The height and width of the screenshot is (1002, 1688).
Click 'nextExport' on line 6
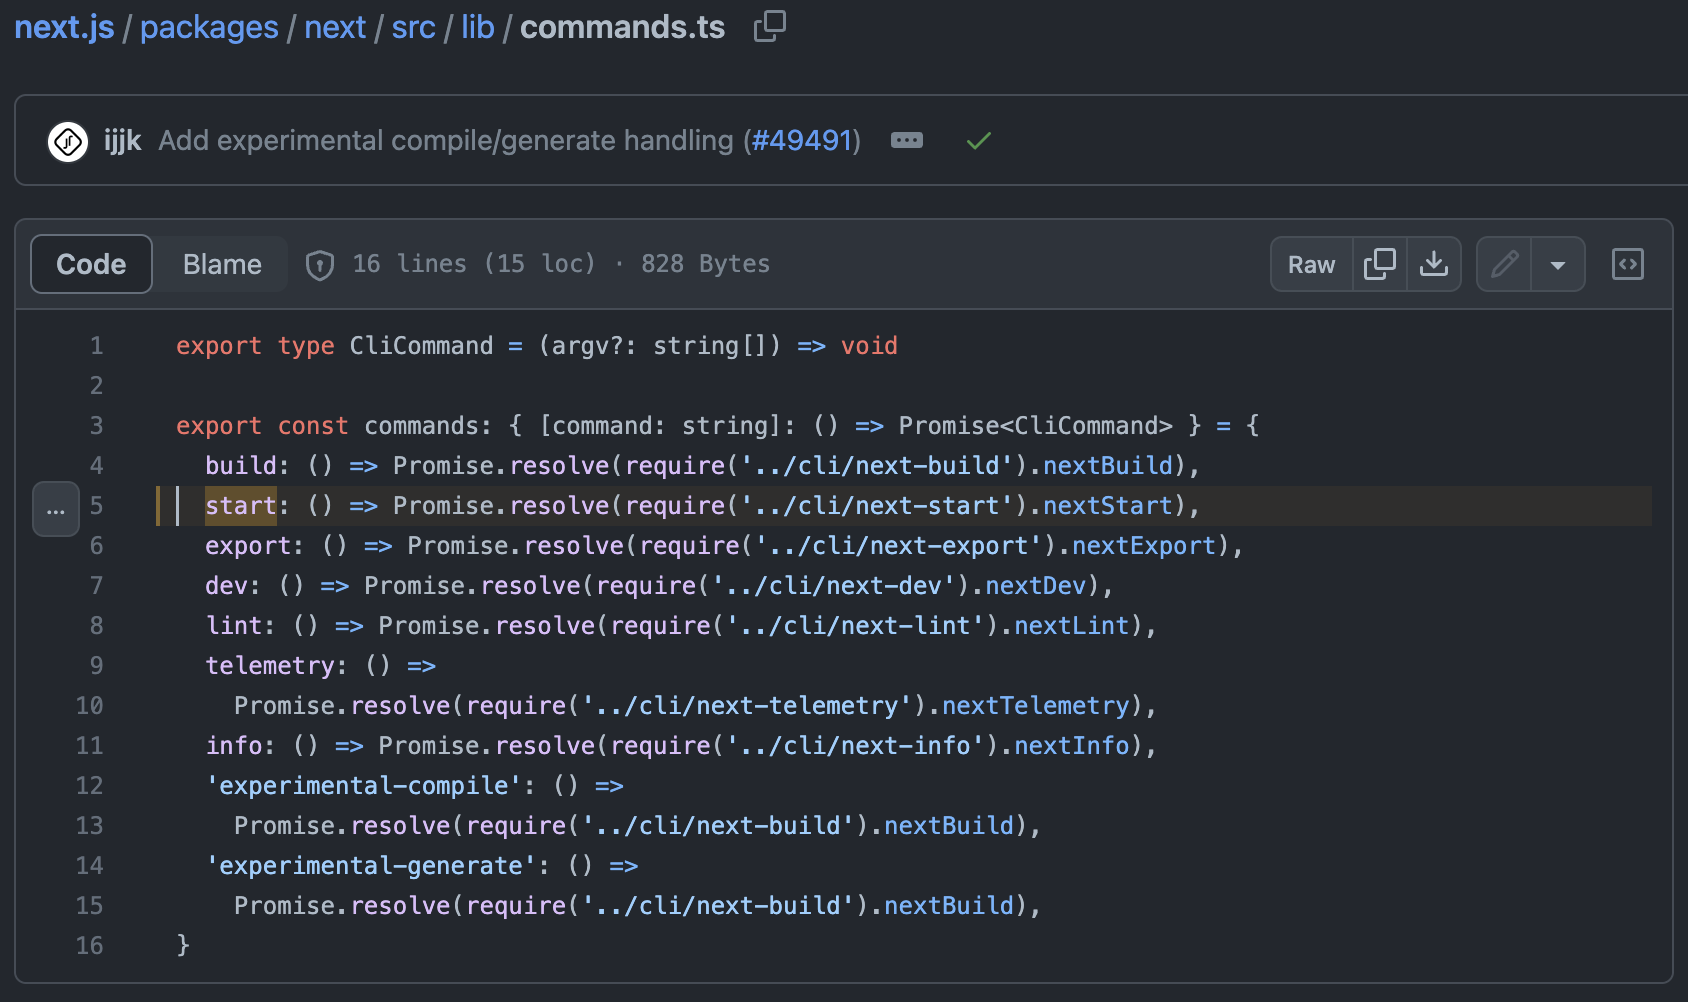pyautogui.click(x=1144, y=546)
